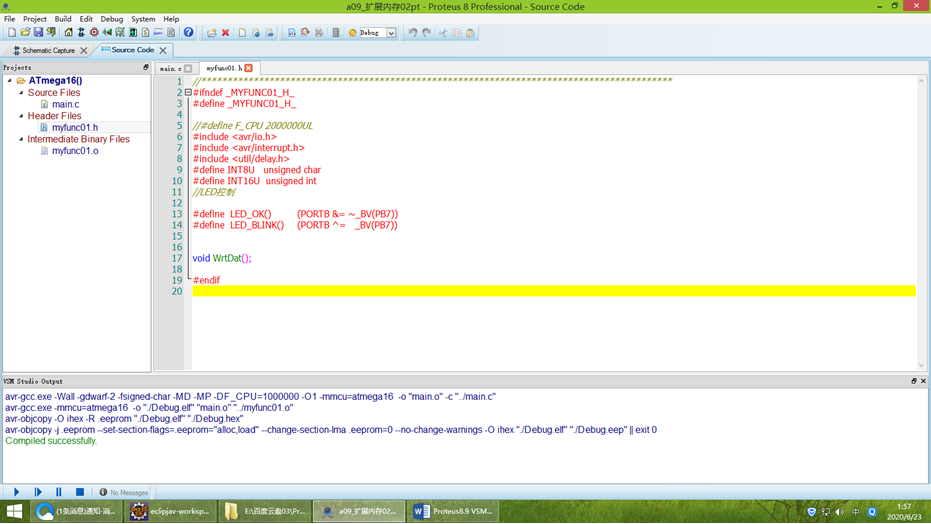Screen dimensions: 931x524
Task: Click the Undo arrow icon
Action: [412, 33]
